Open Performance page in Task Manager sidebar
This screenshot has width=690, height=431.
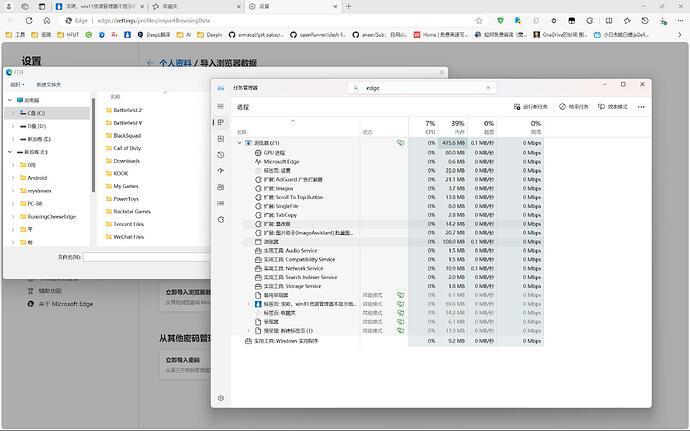pyautogui.click(x=220, y=138)
